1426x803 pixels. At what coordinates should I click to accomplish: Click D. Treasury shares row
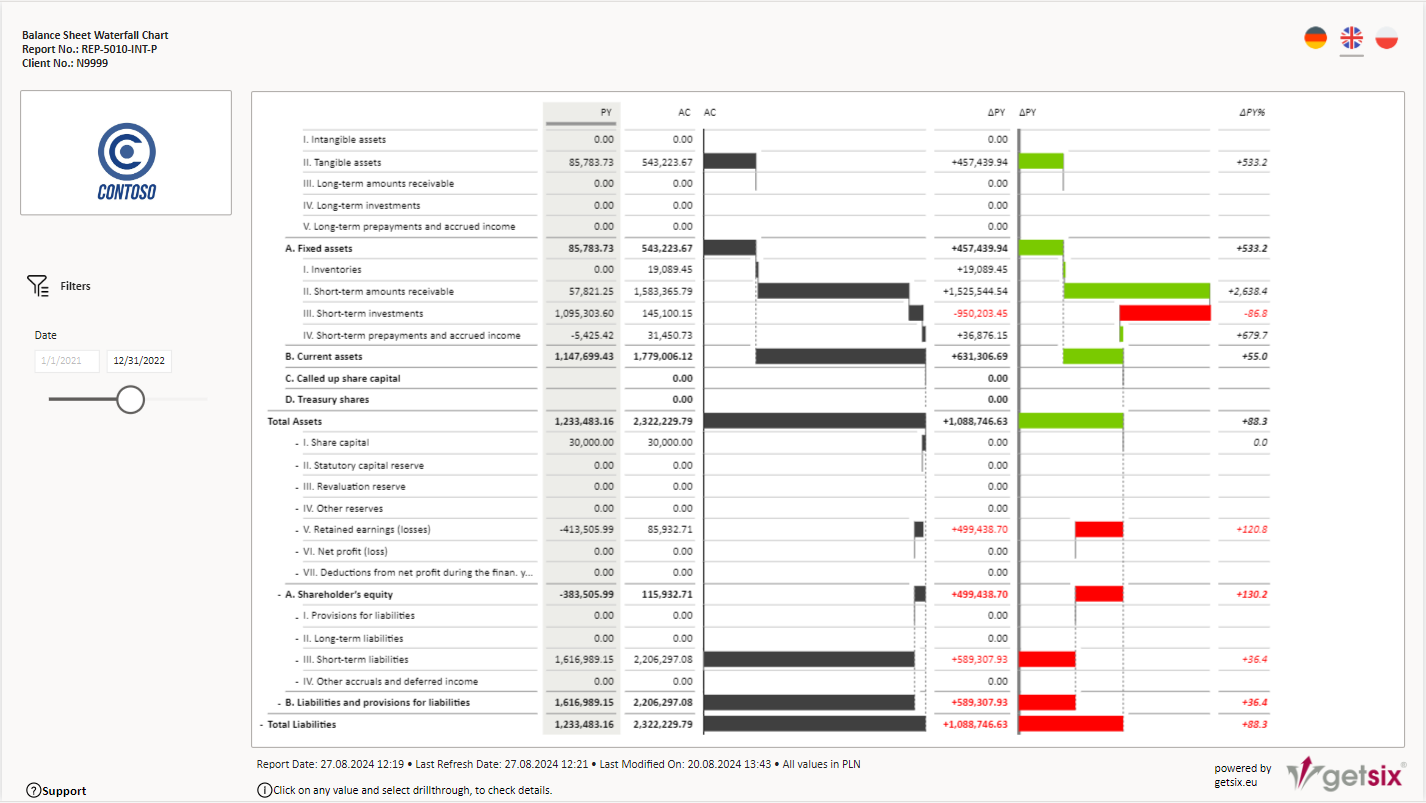[327, 399]
